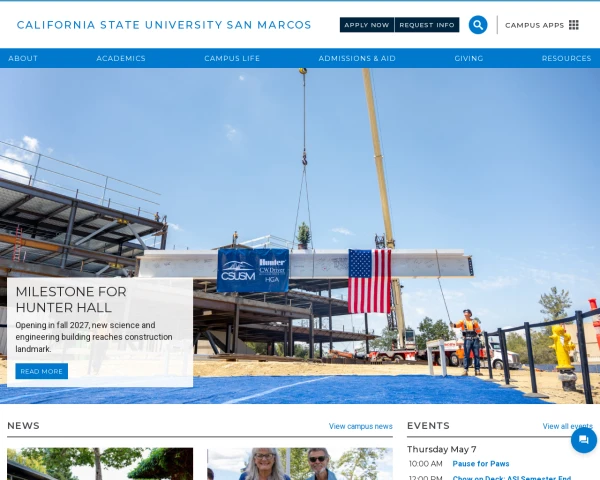Click the News section heading
The height and width of the screenshot is (480, 600).
tap(23, 426)
